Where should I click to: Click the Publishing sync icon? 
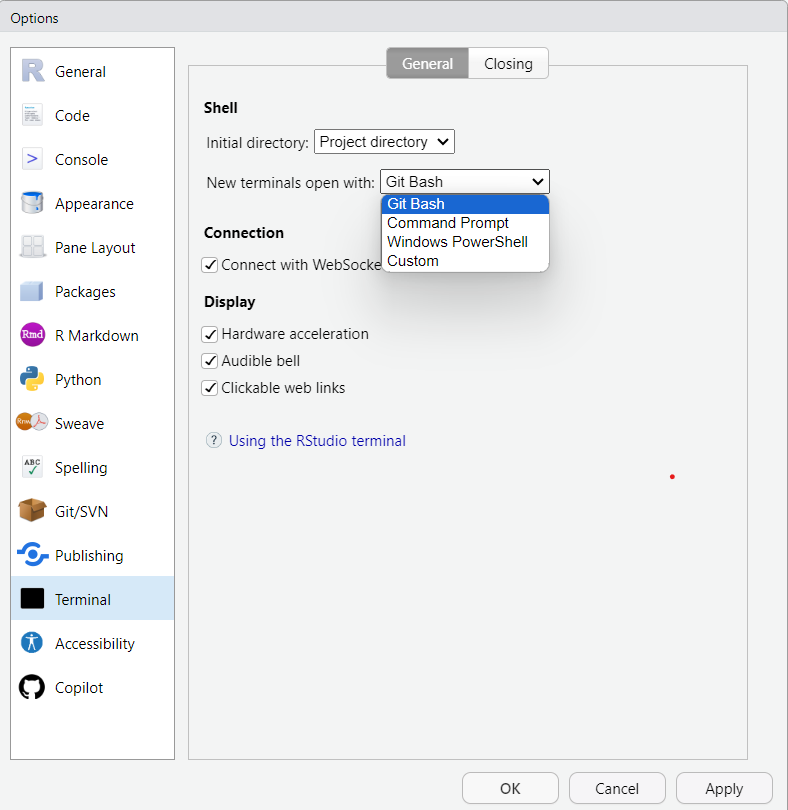point(33,555)
